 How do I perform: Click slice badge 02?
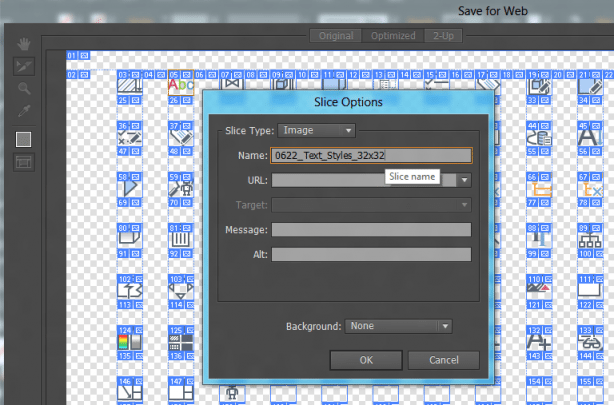(x=78, y=75)
